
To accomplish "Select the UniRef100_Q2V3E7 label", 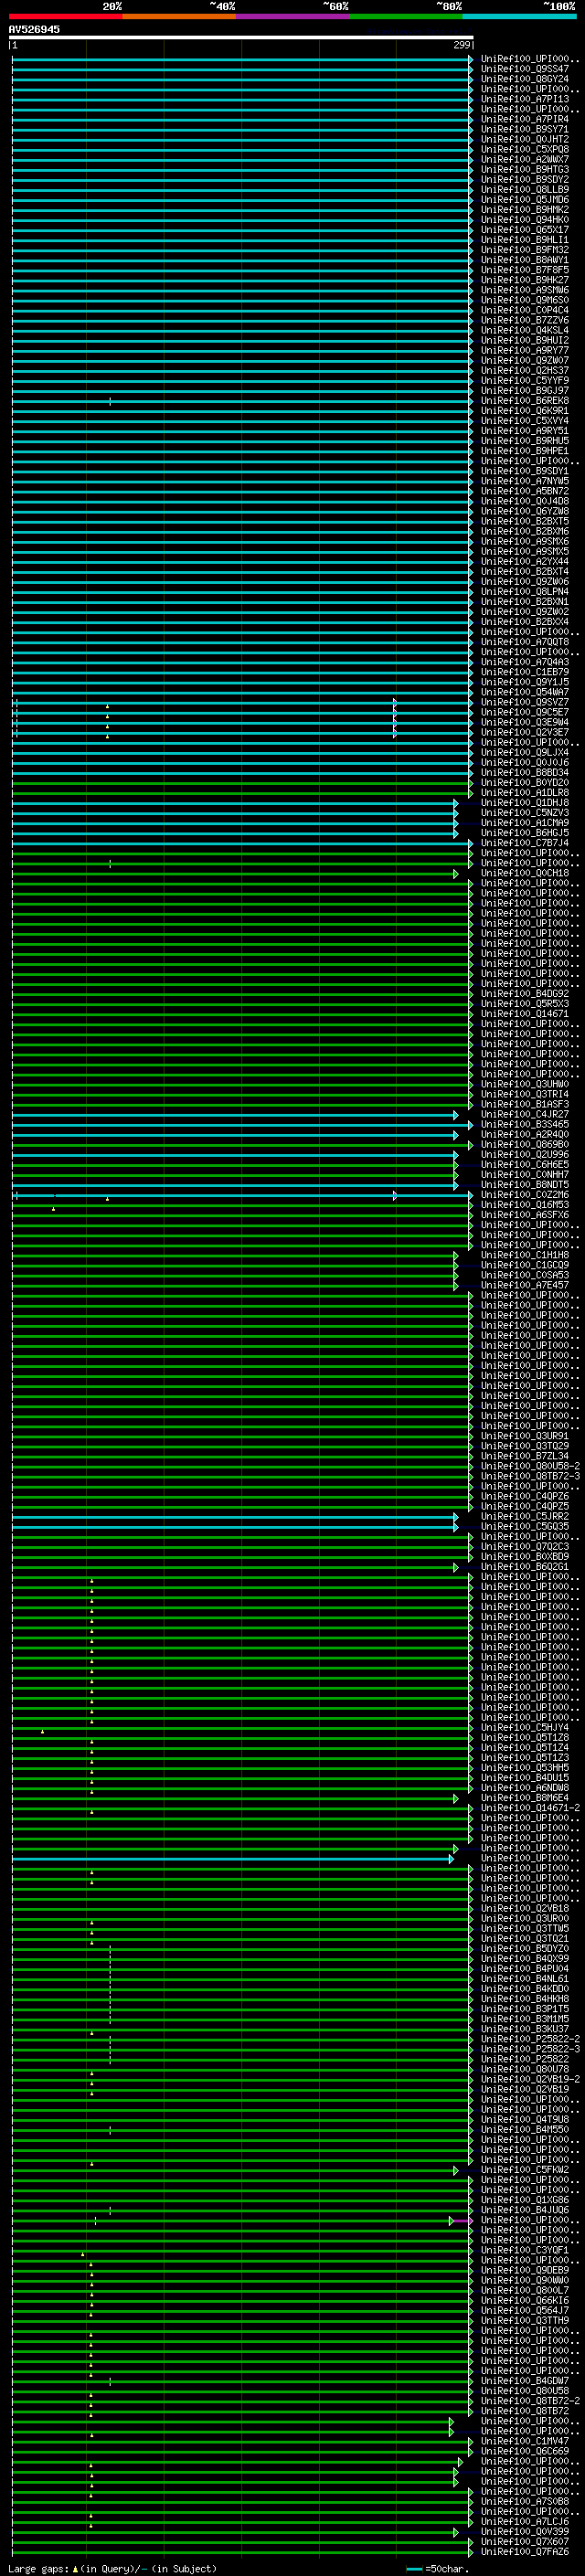I will tap(525, 732).
